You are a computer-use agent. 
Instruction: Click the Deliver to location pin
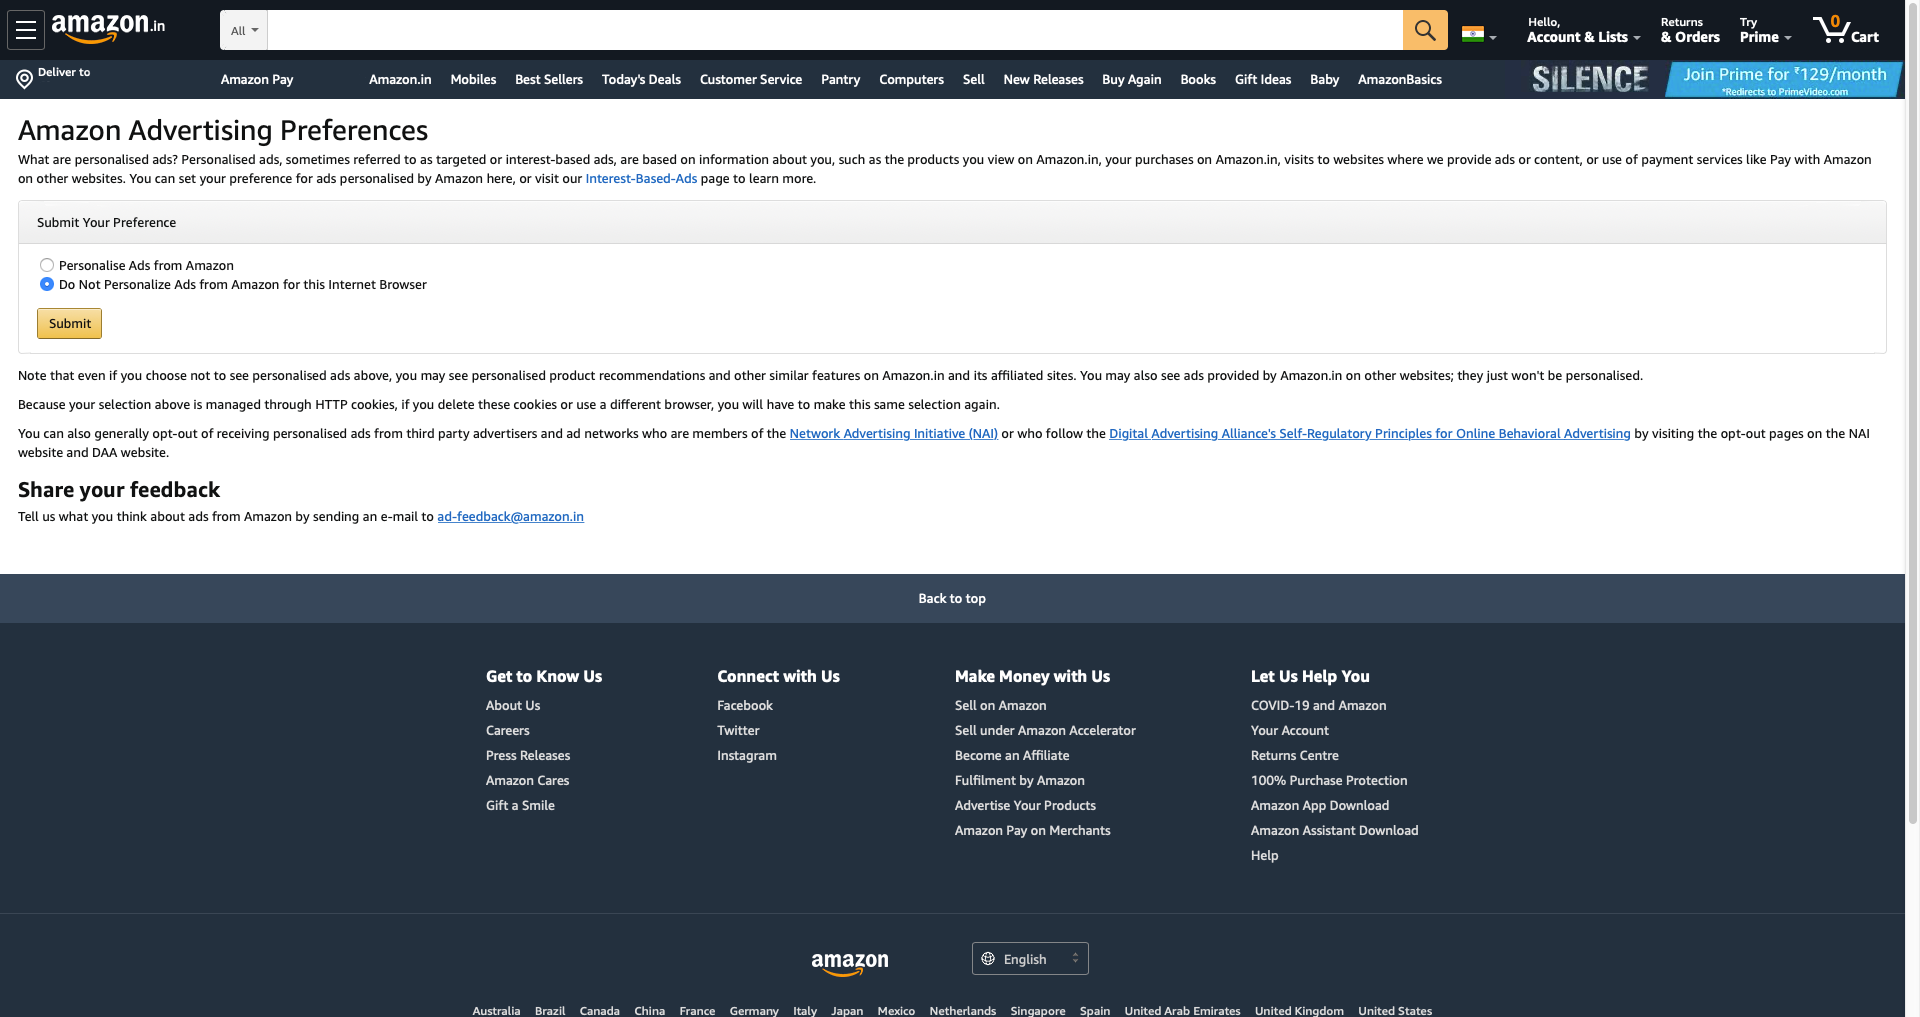(25, 79)
